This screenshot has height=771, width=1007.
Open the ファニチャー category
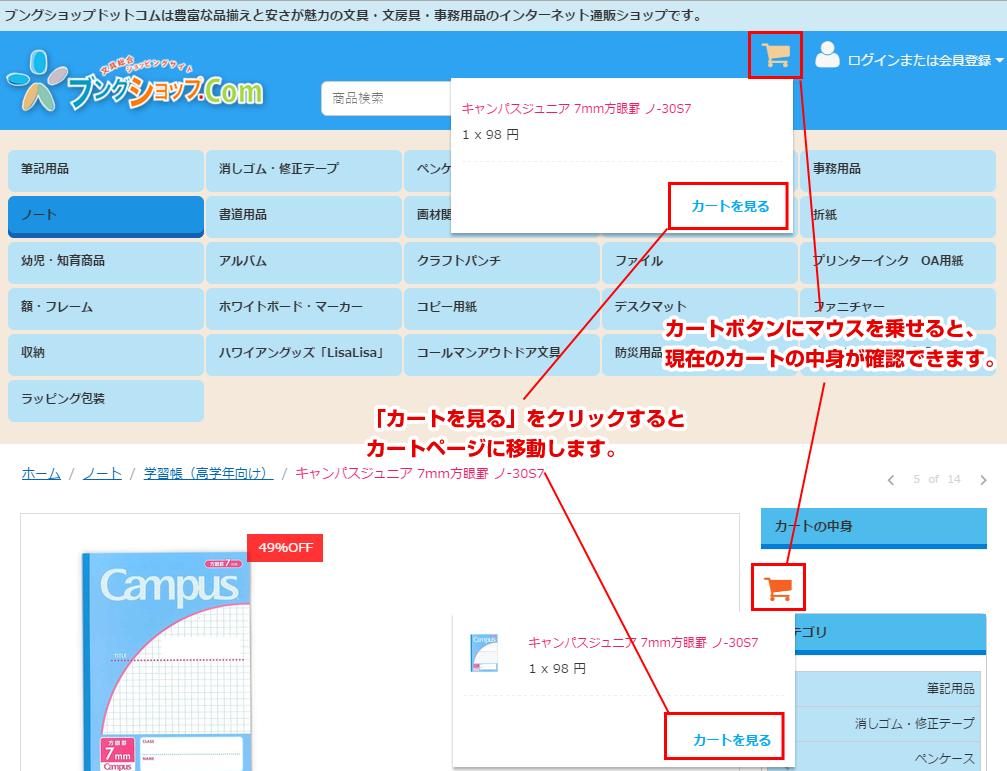[x=898, y=308]
